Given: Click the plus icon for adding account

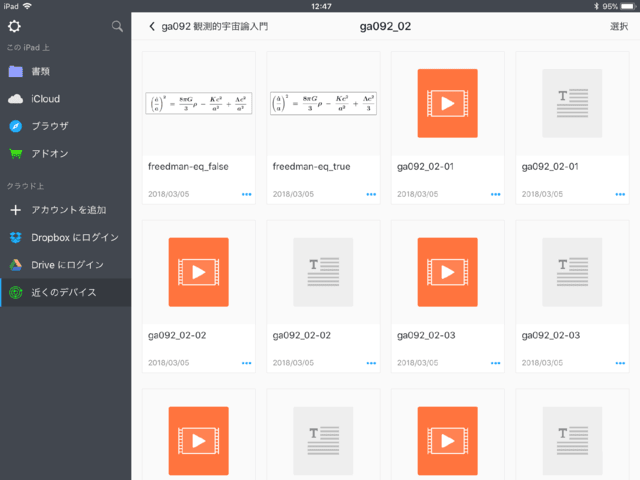Looking at the screenshot, I should 16,210.
